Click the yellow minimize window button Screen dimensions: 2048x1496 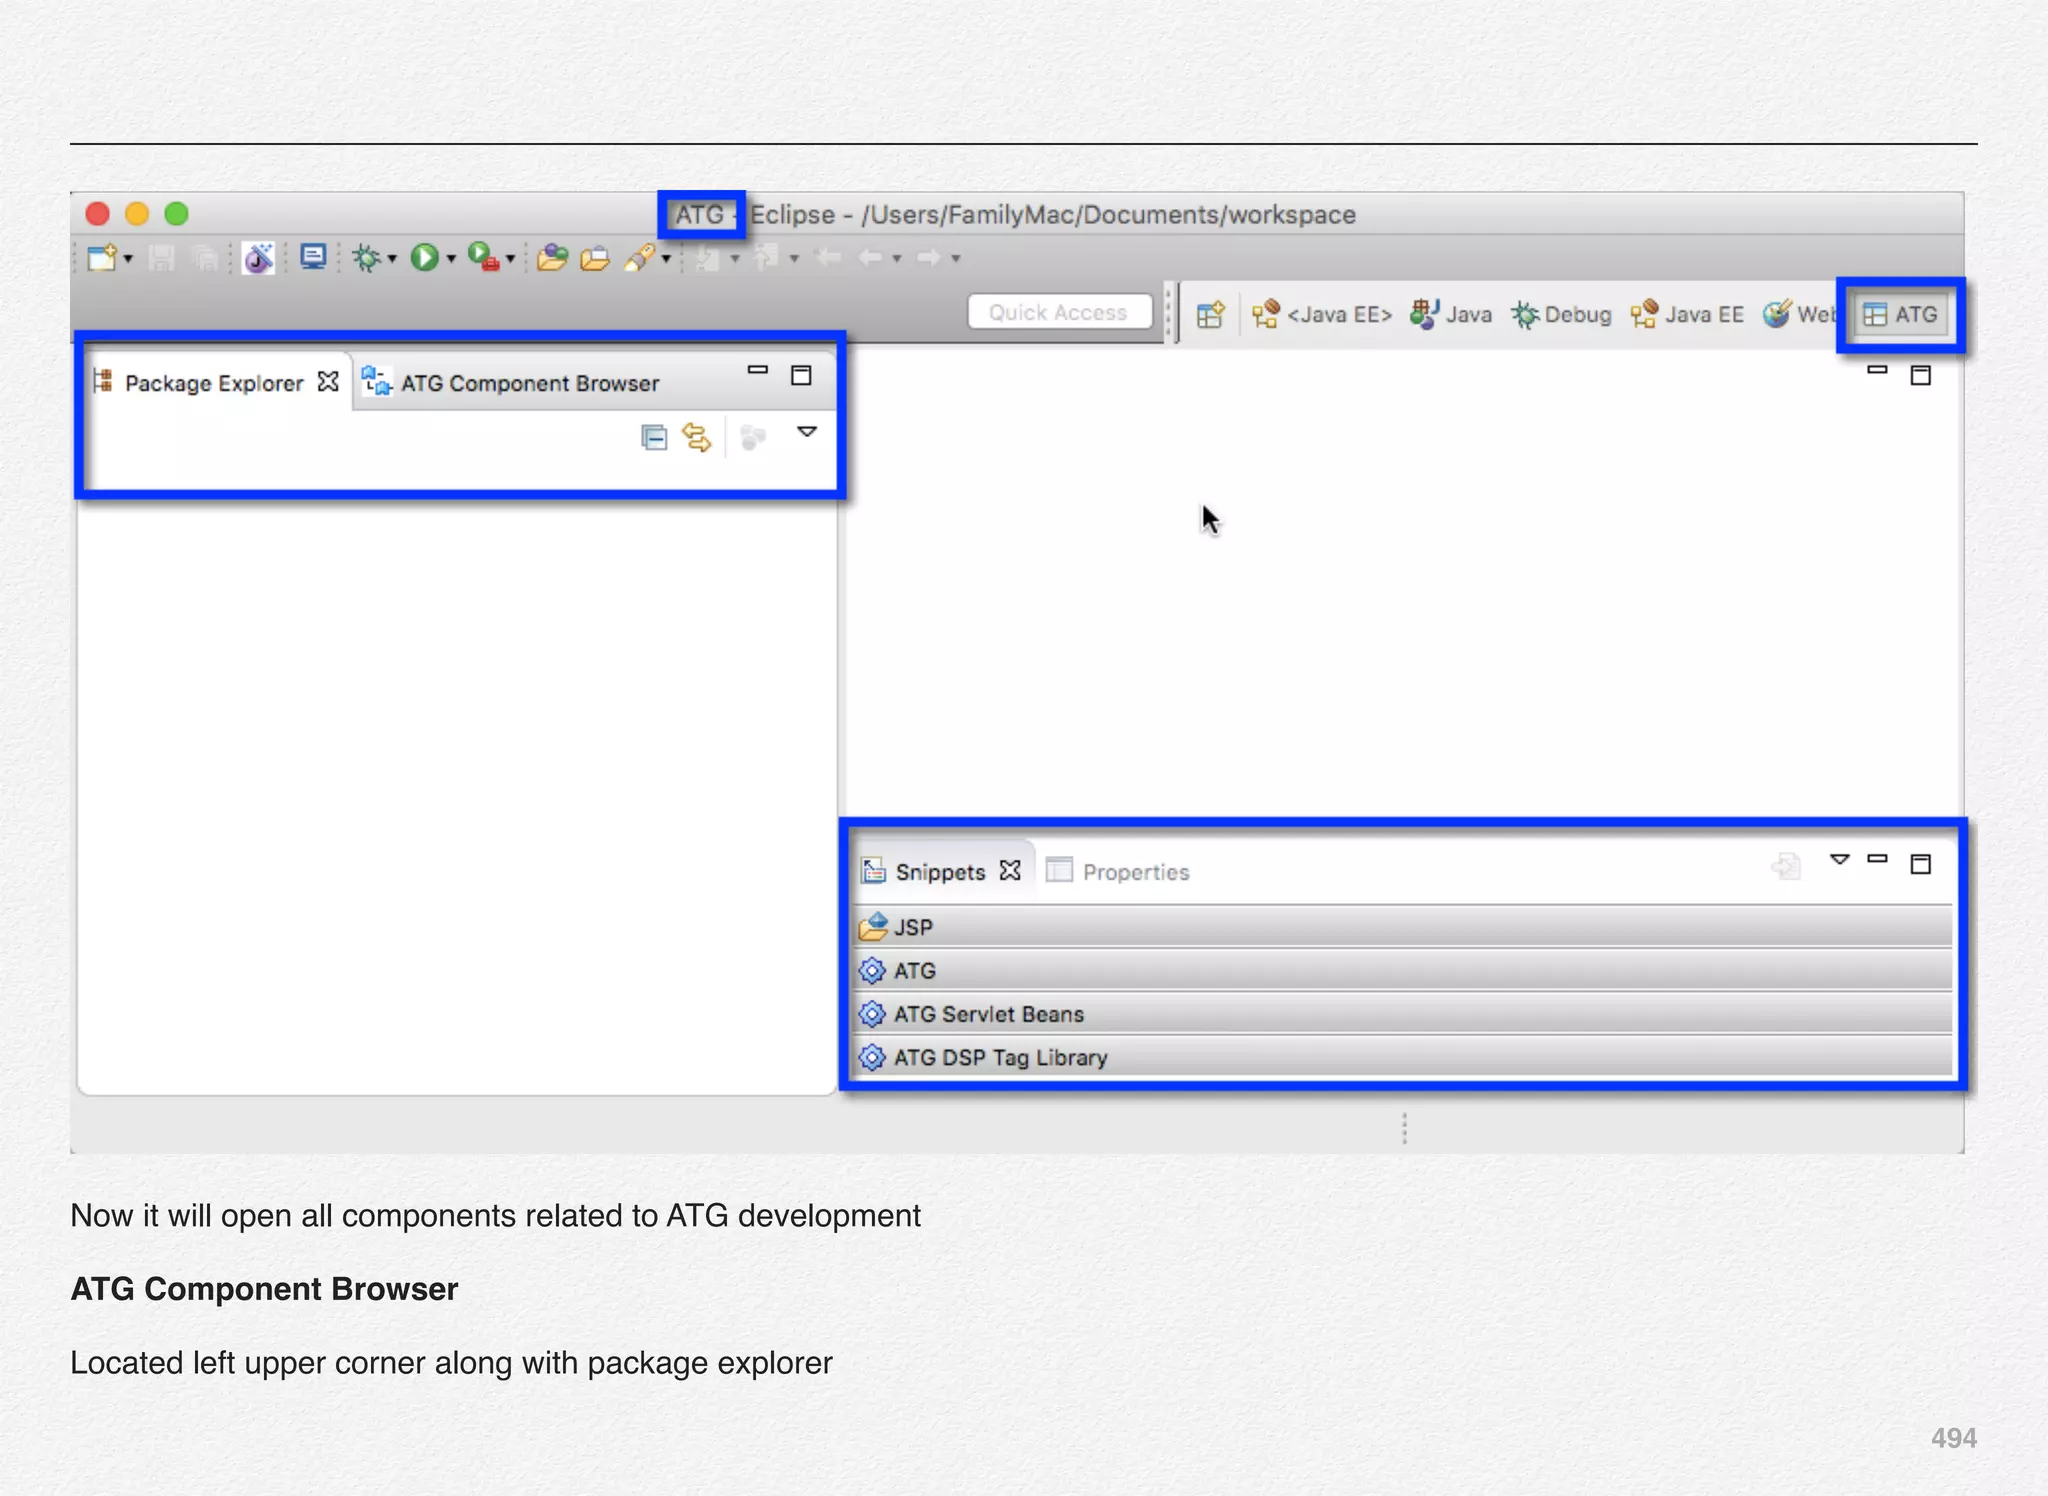point(137,214)
